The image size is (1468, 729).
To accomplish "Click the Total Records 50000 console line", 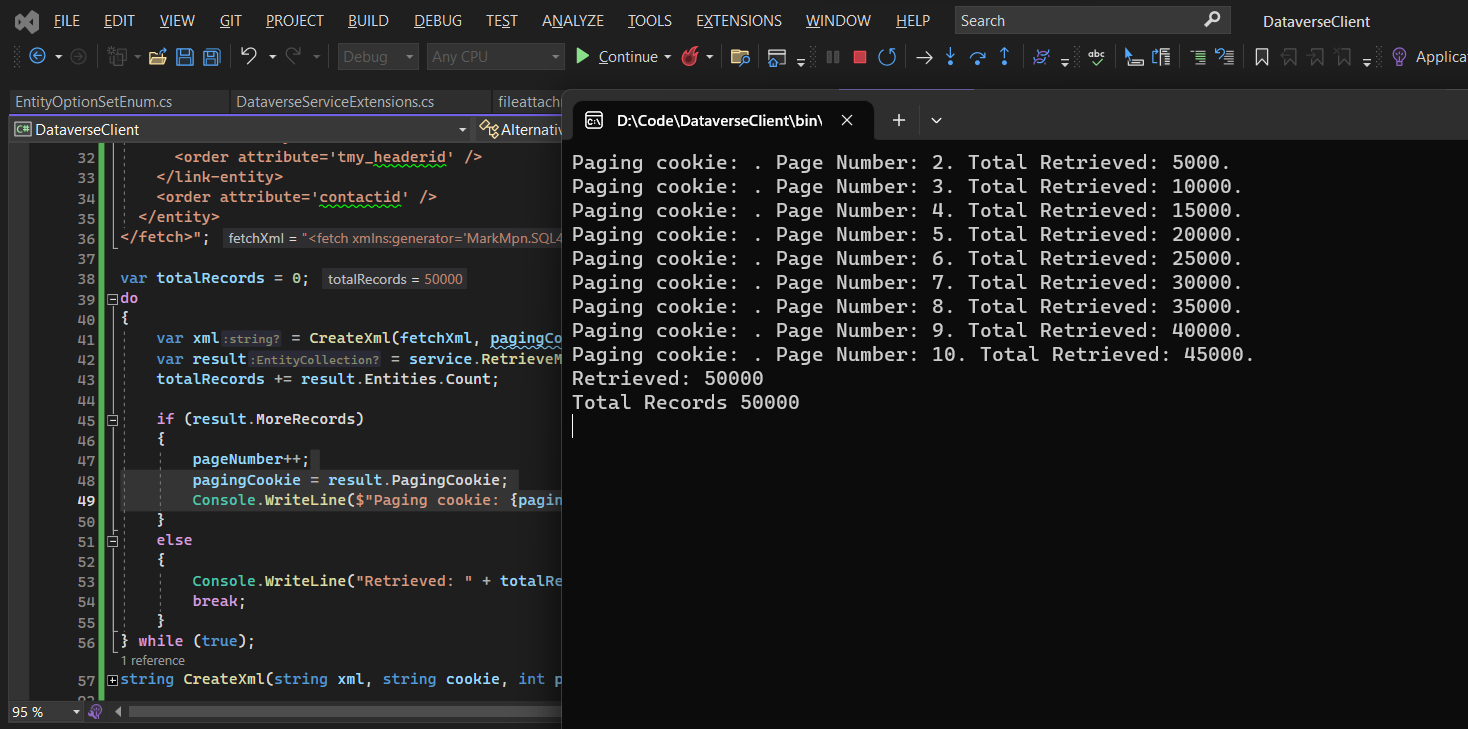I will coord(685,403).
